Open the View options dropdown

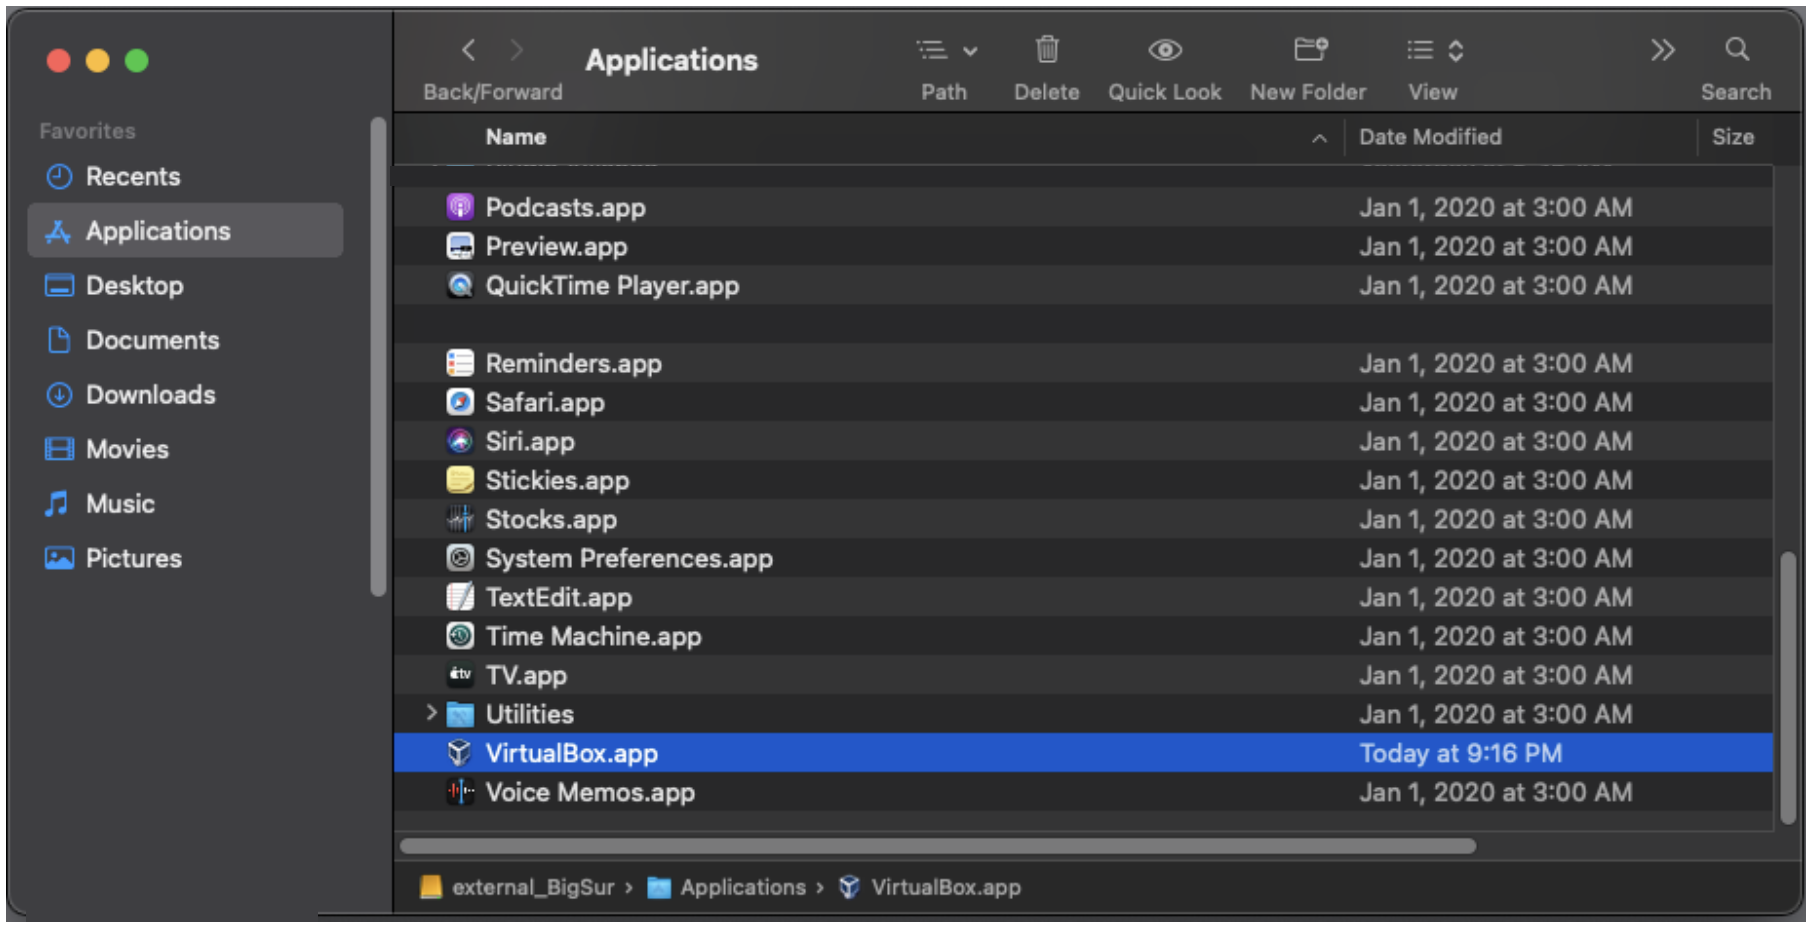click(1434, 50)
